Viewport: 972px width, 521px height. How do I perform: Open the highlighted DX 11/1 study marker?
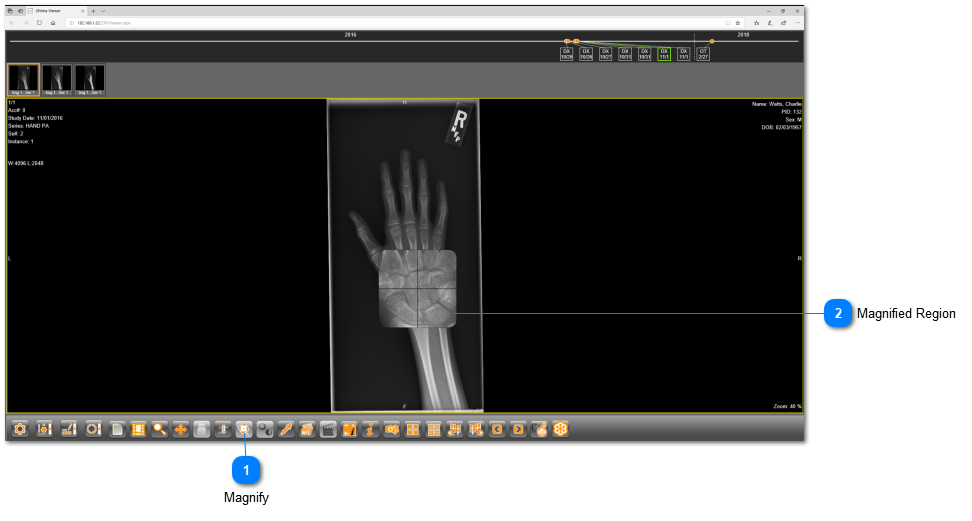[664, 54]
